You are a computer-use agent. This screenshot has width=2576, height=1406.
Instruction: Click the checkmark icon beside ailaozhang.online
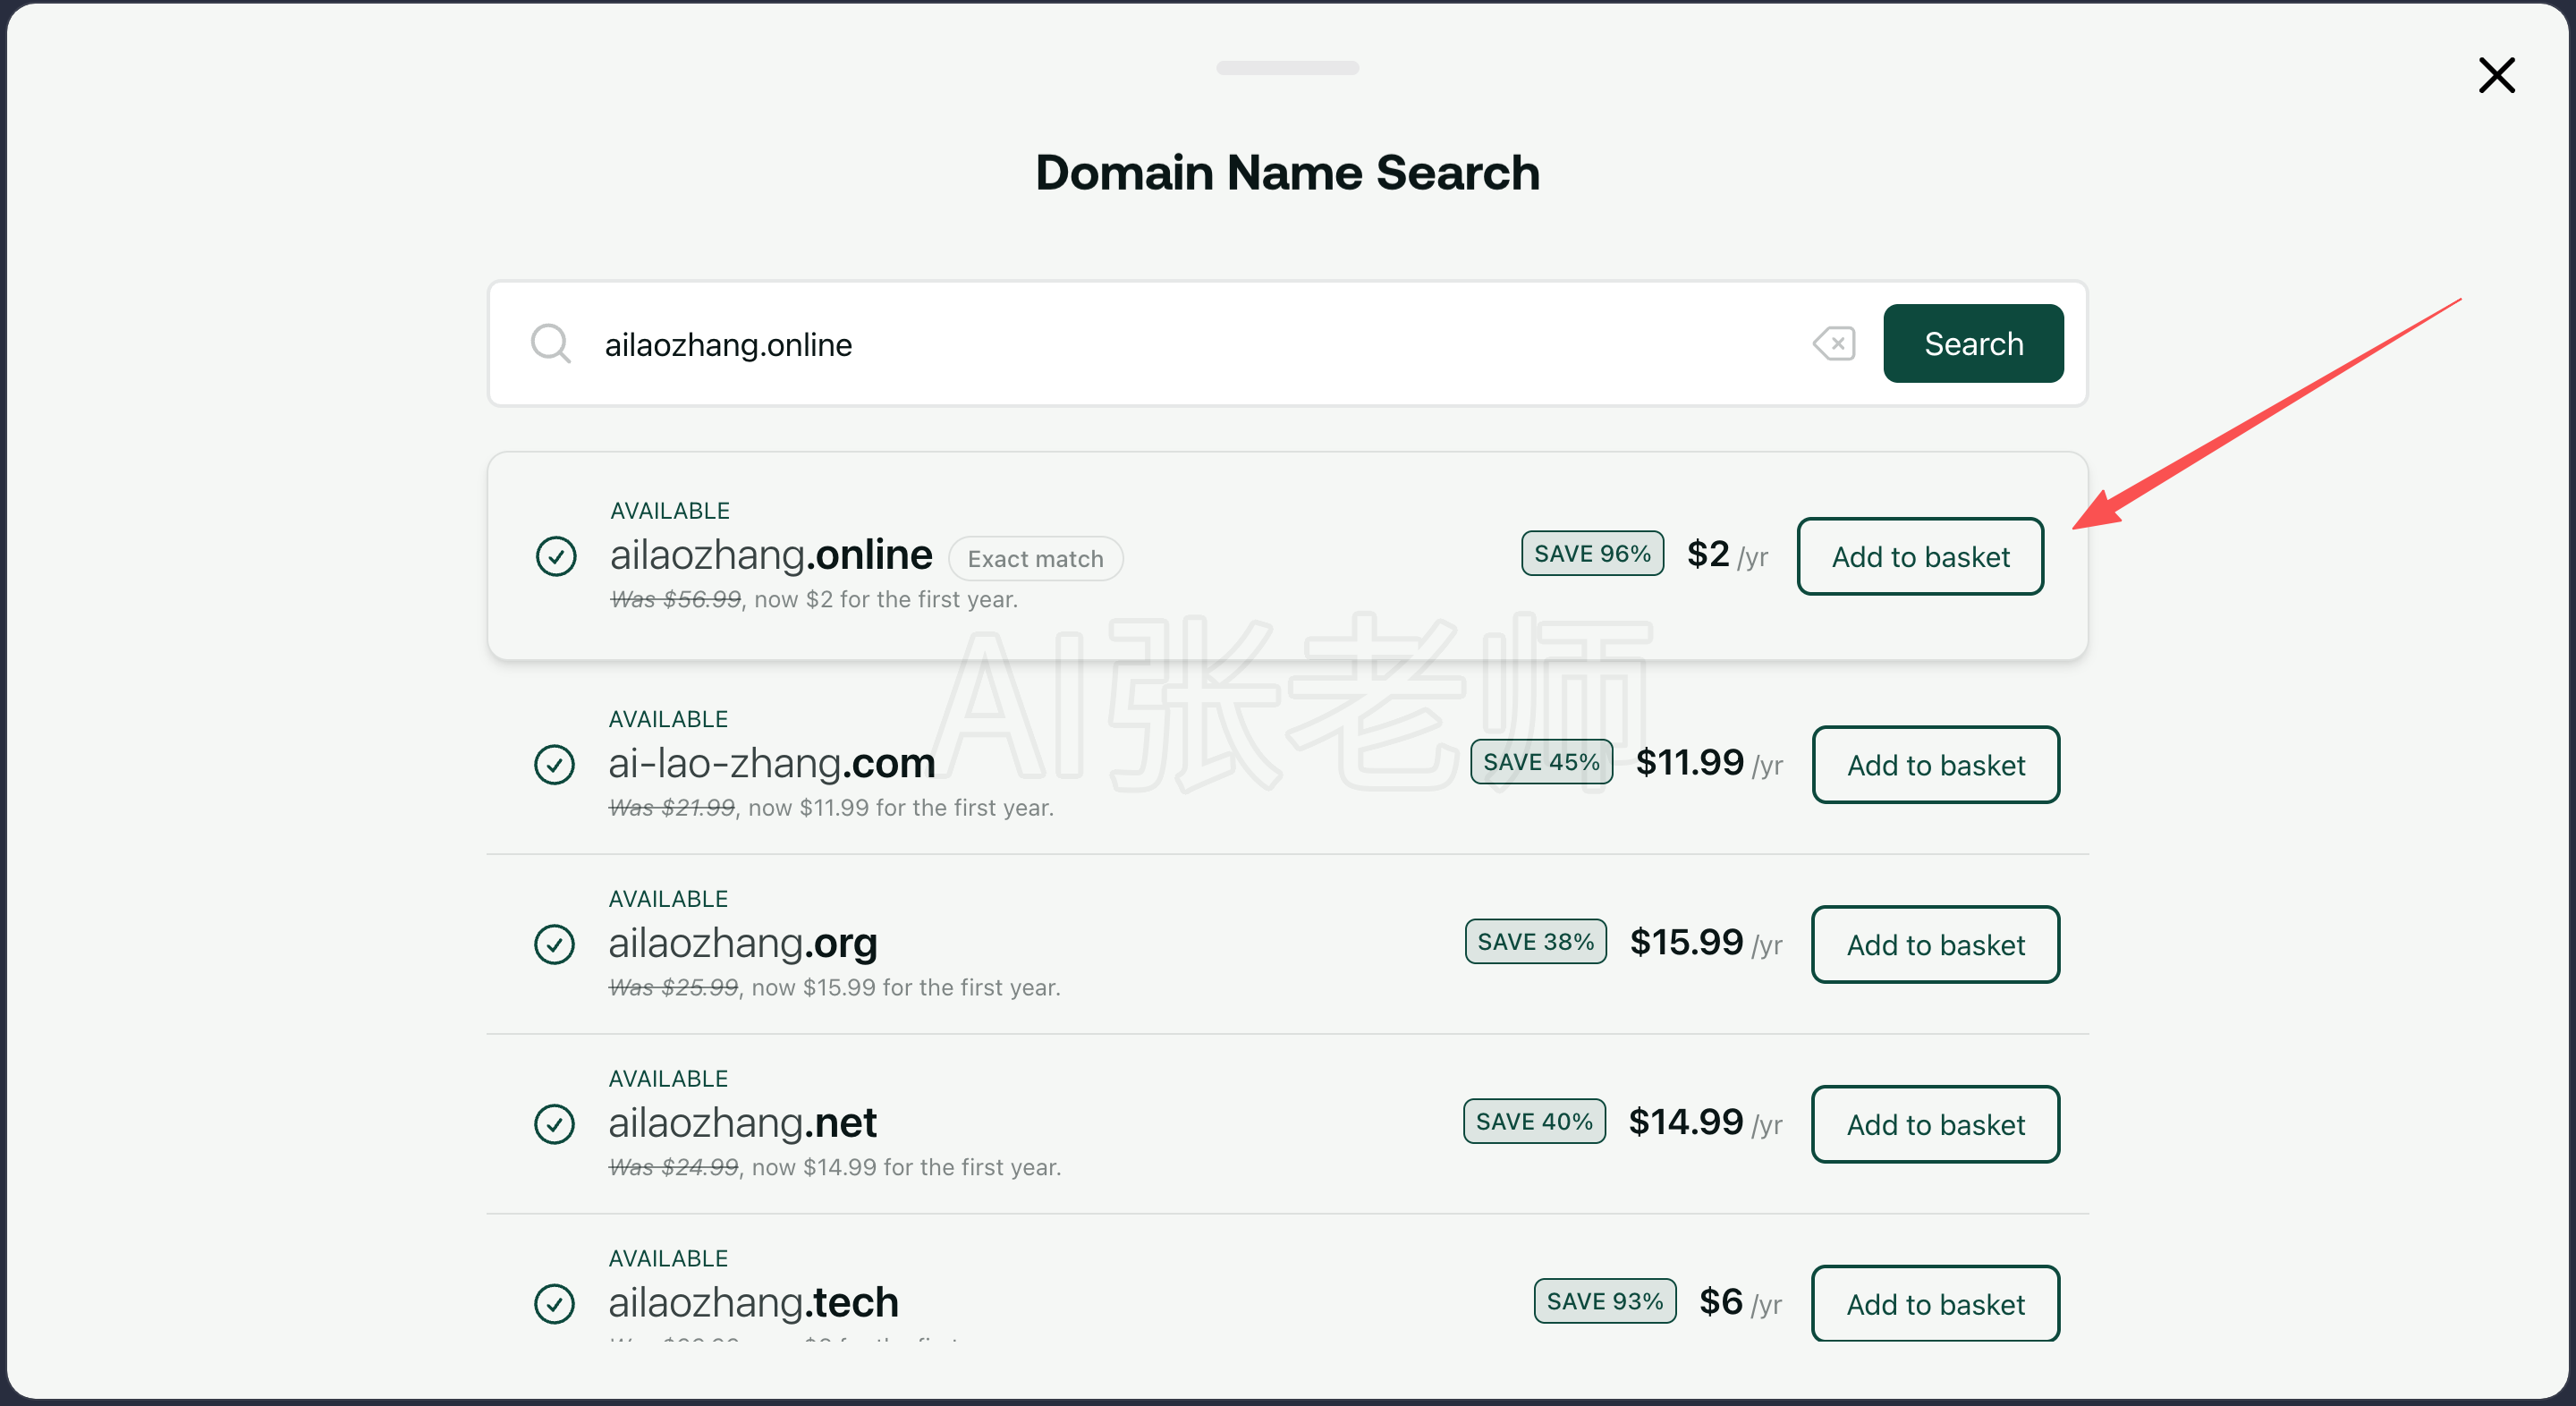coord(556,556)
